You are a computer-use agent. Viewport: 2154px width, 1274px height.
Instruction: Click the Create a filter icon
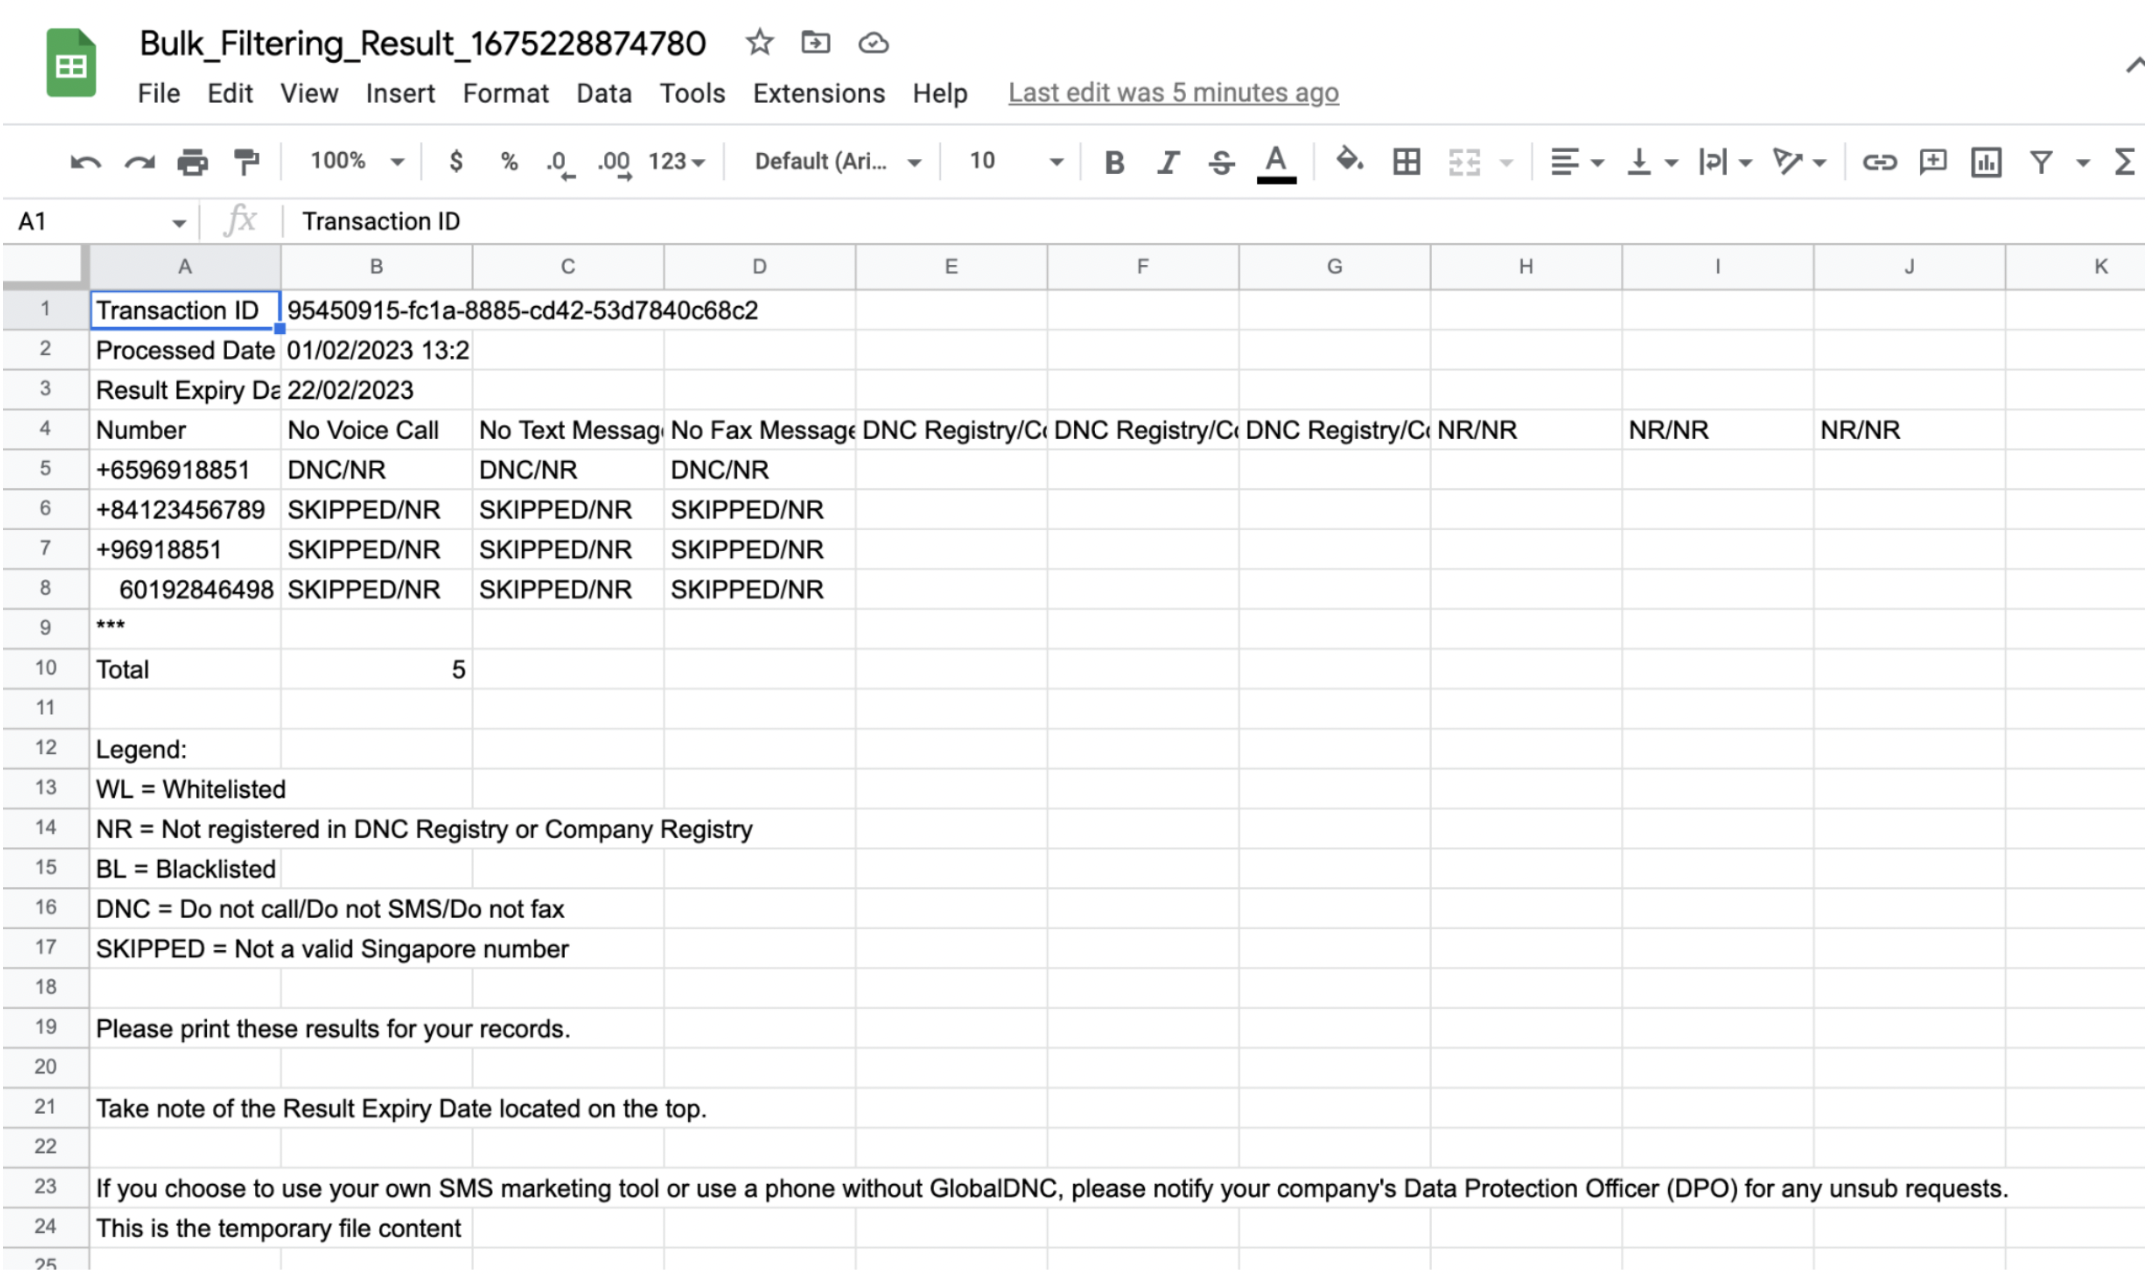[2041, 162]
